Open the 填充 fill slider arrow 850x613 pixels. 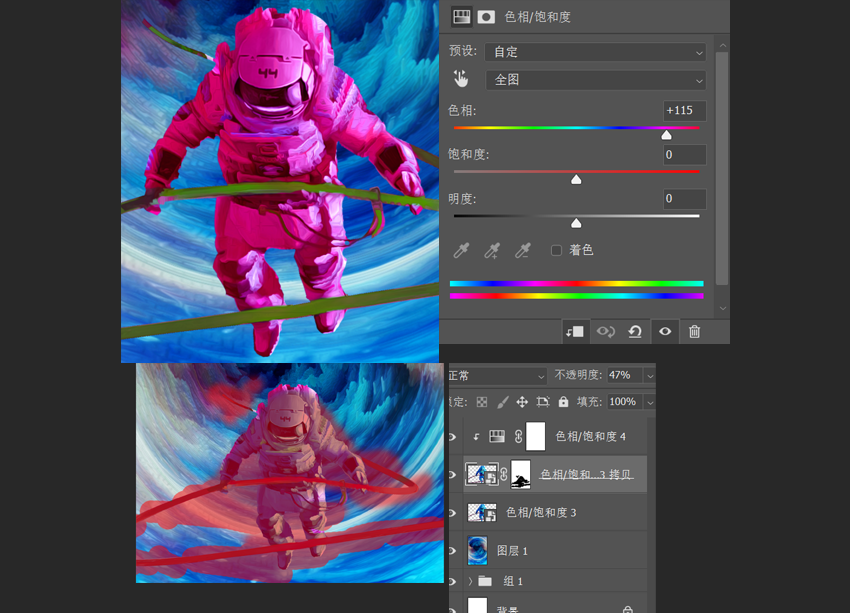click(650, 402)
